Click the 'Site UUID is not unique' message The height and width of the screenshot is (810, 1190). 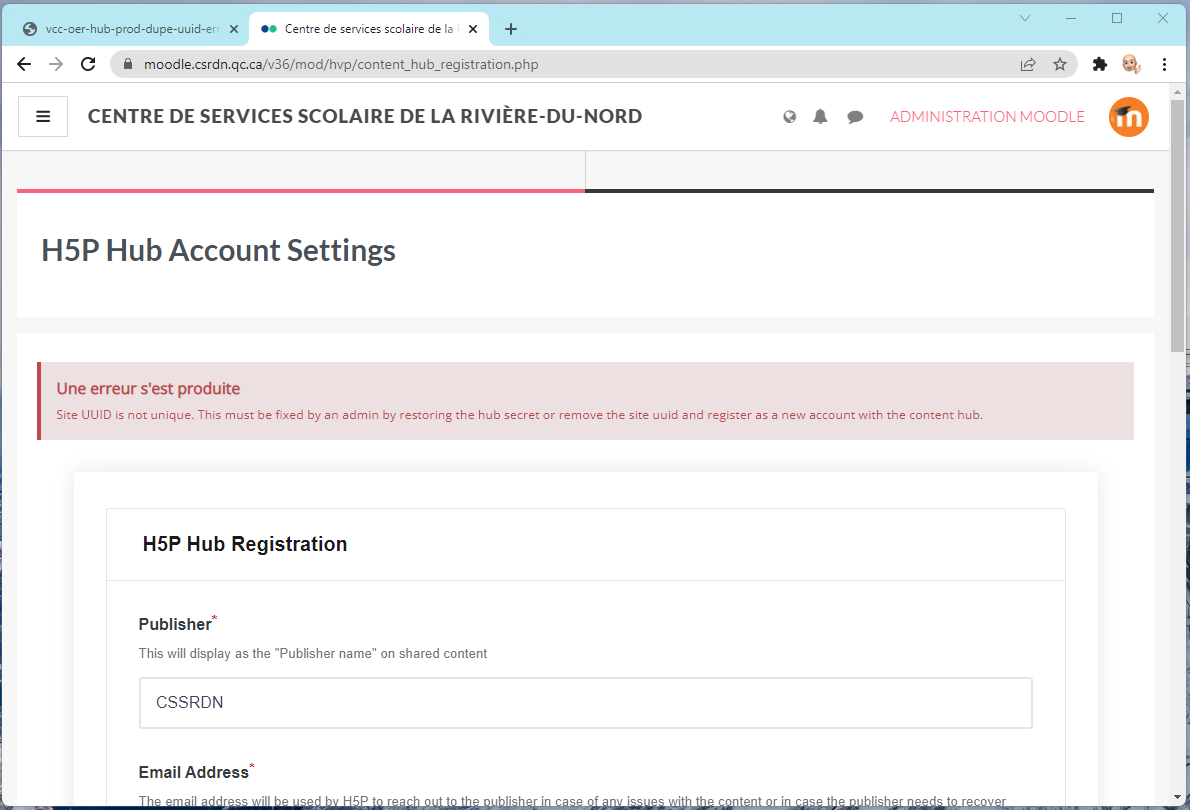coord(519,415)
